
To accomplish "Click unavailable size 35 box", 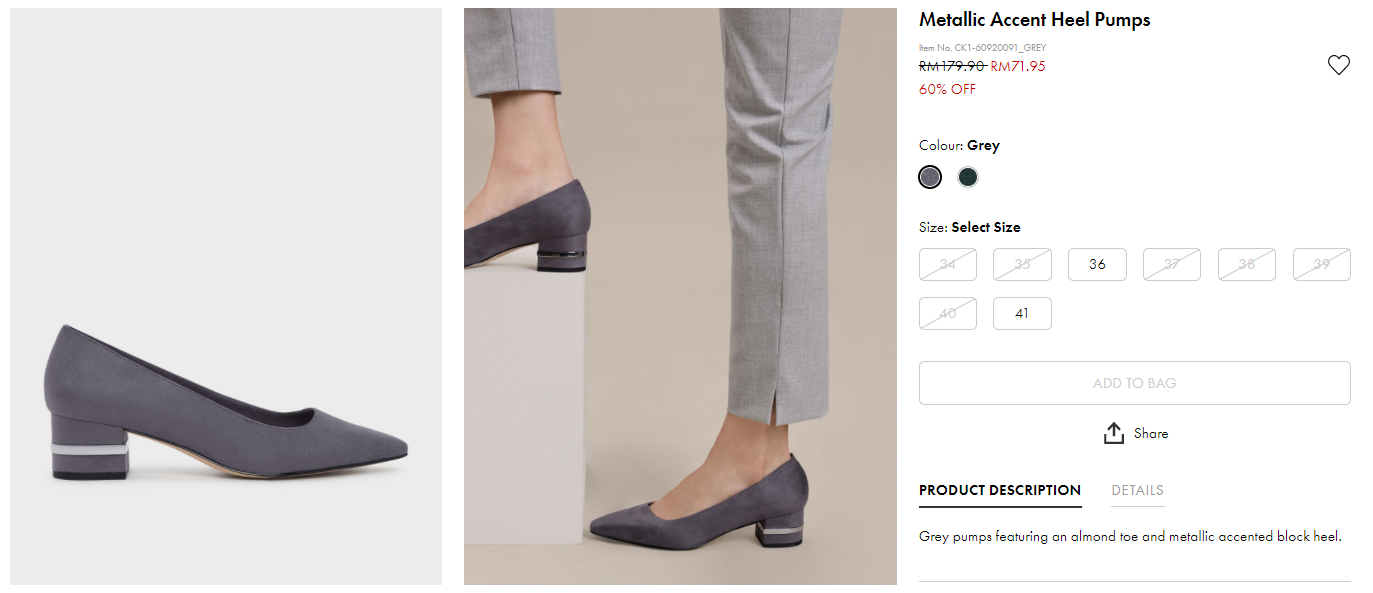I will (1022, 265).
